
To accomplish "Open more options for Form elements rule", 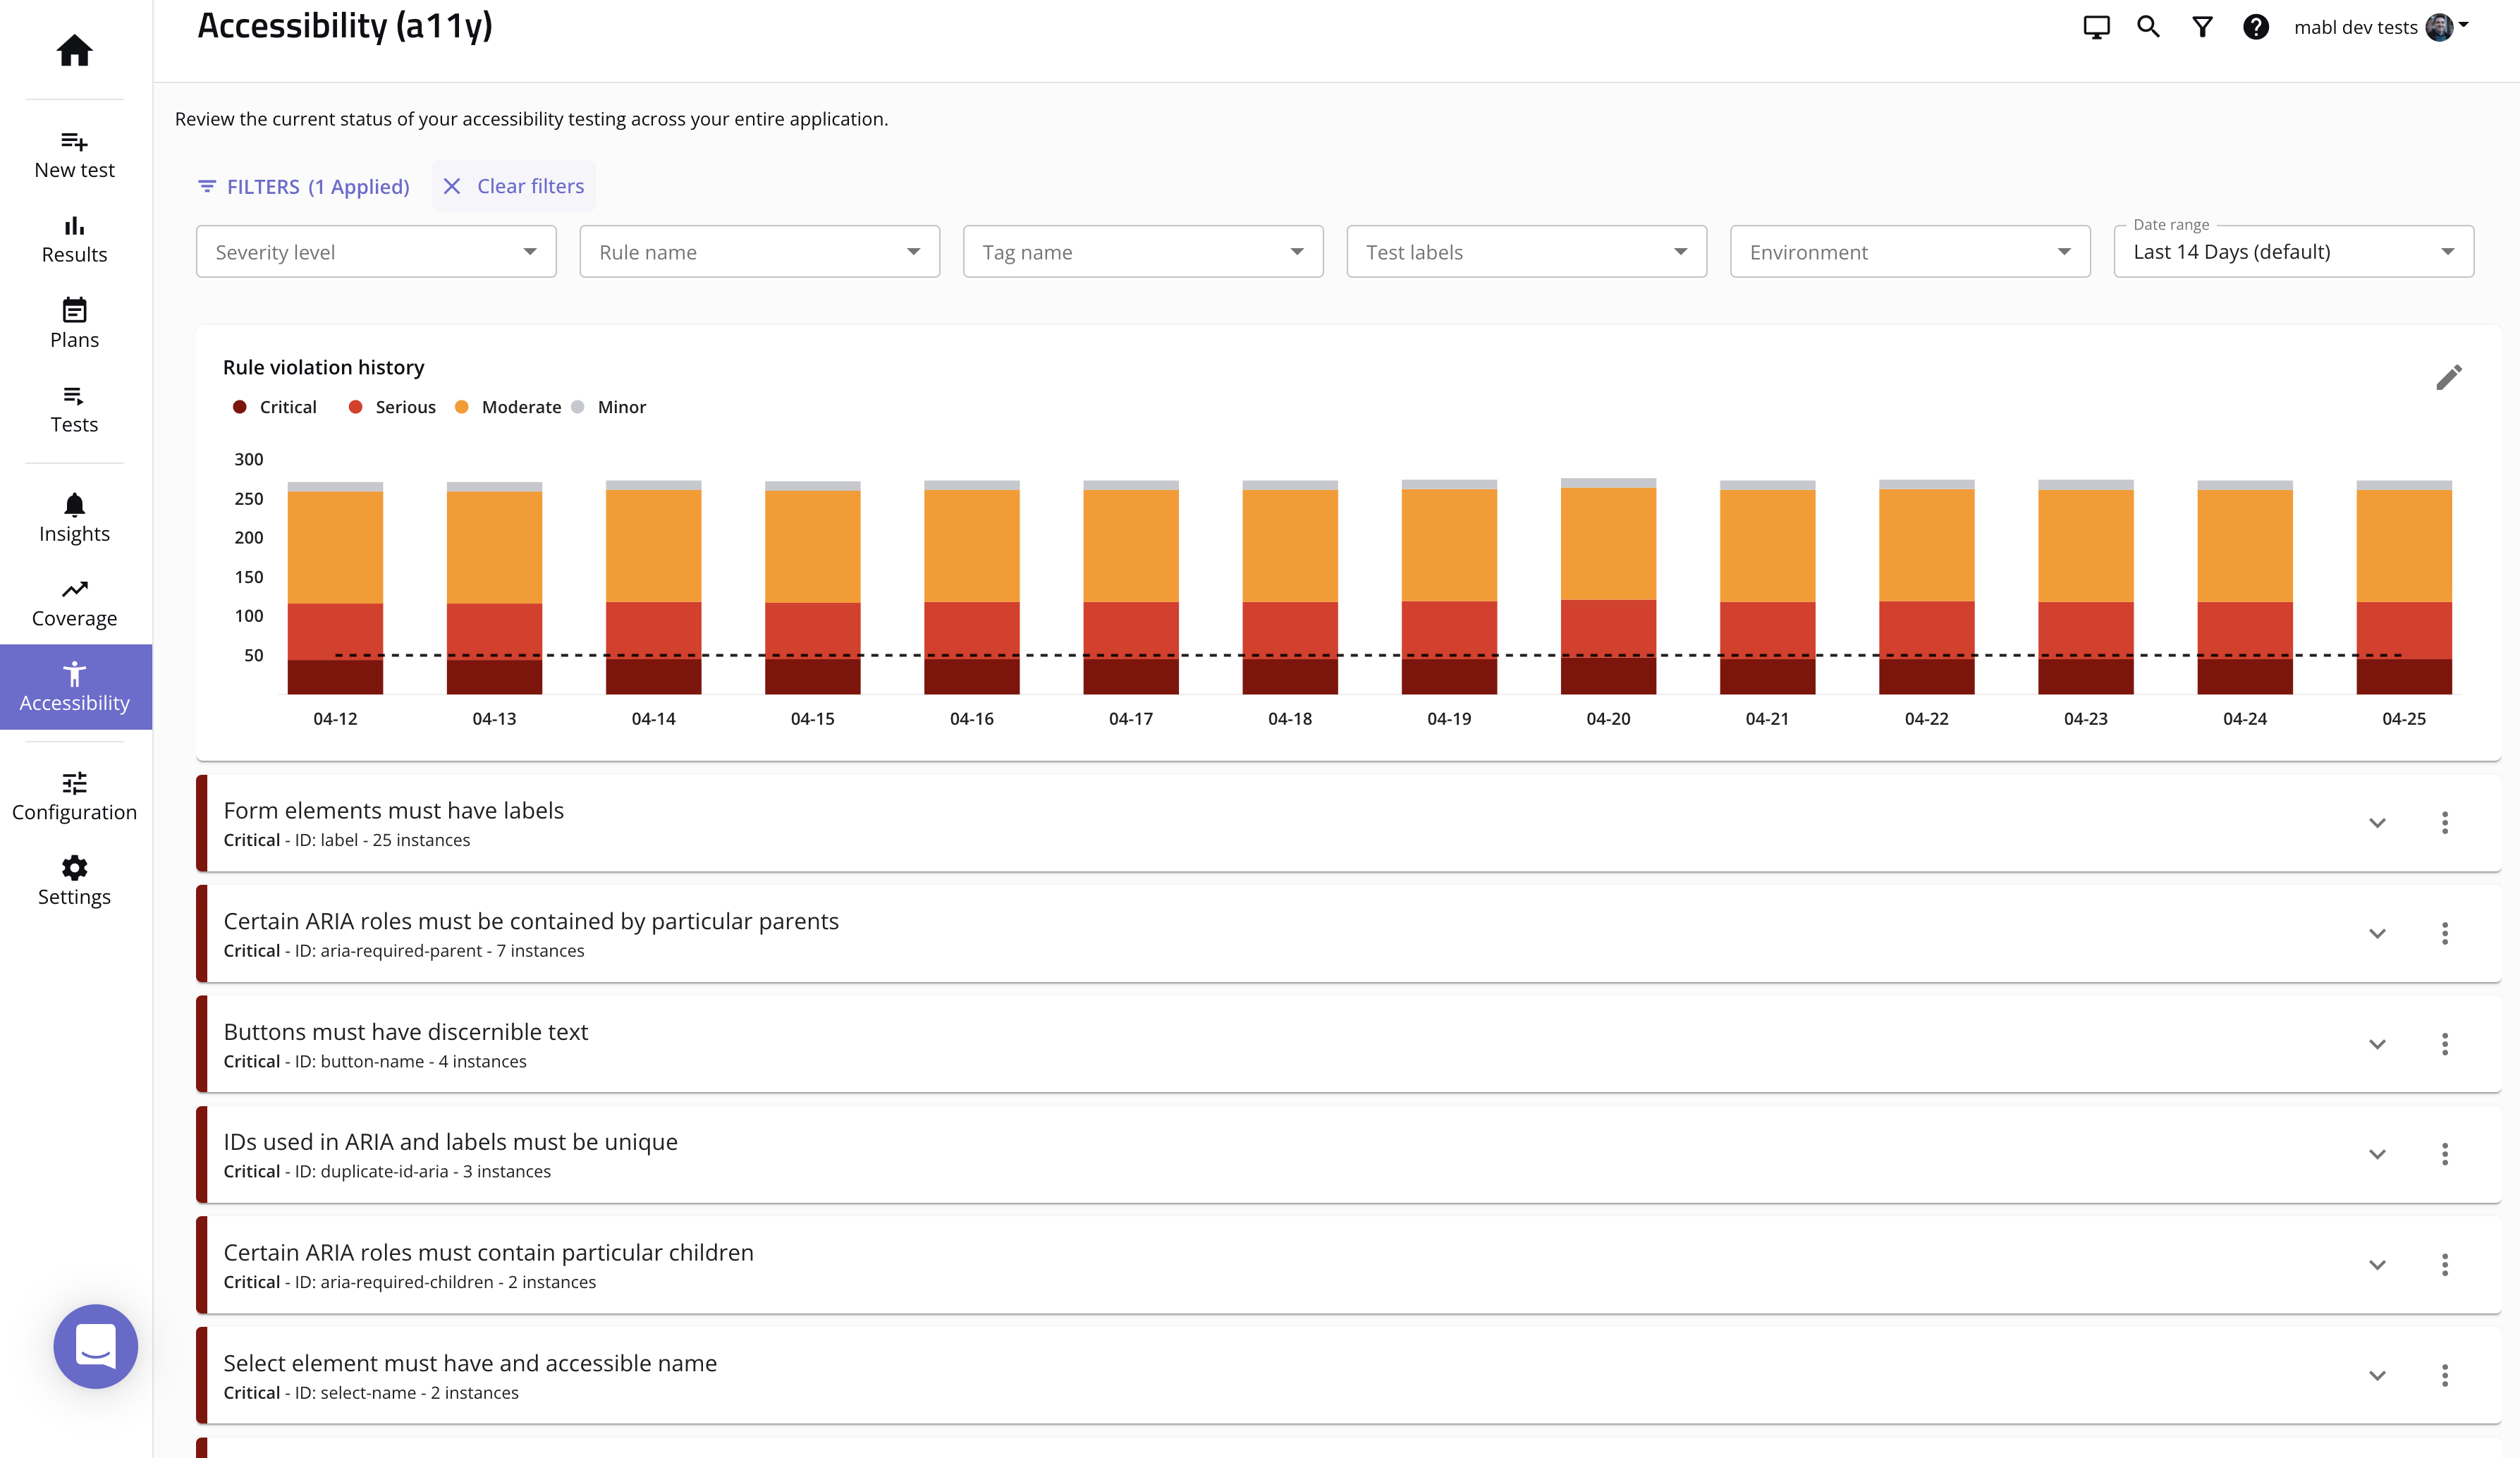I will click(x=2444, y=823).
